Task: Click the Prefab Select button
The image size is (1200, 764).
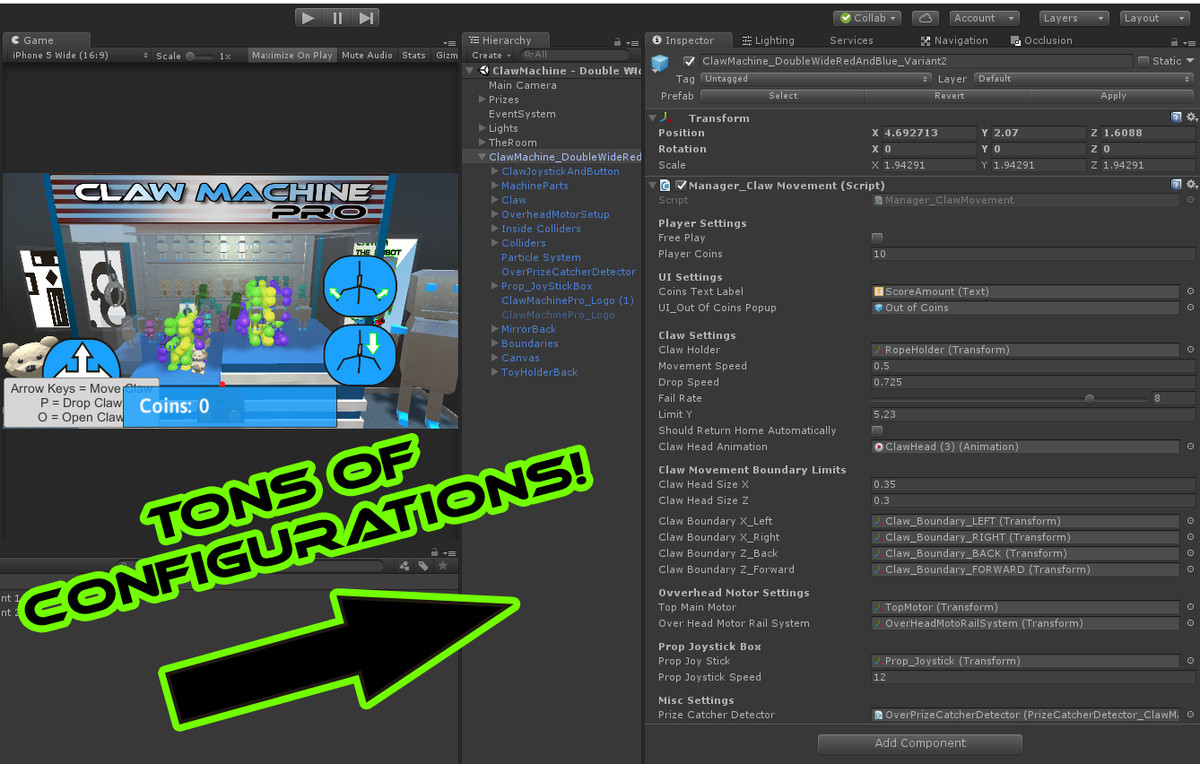Action: pyautogui.click(x=783, y=96)
